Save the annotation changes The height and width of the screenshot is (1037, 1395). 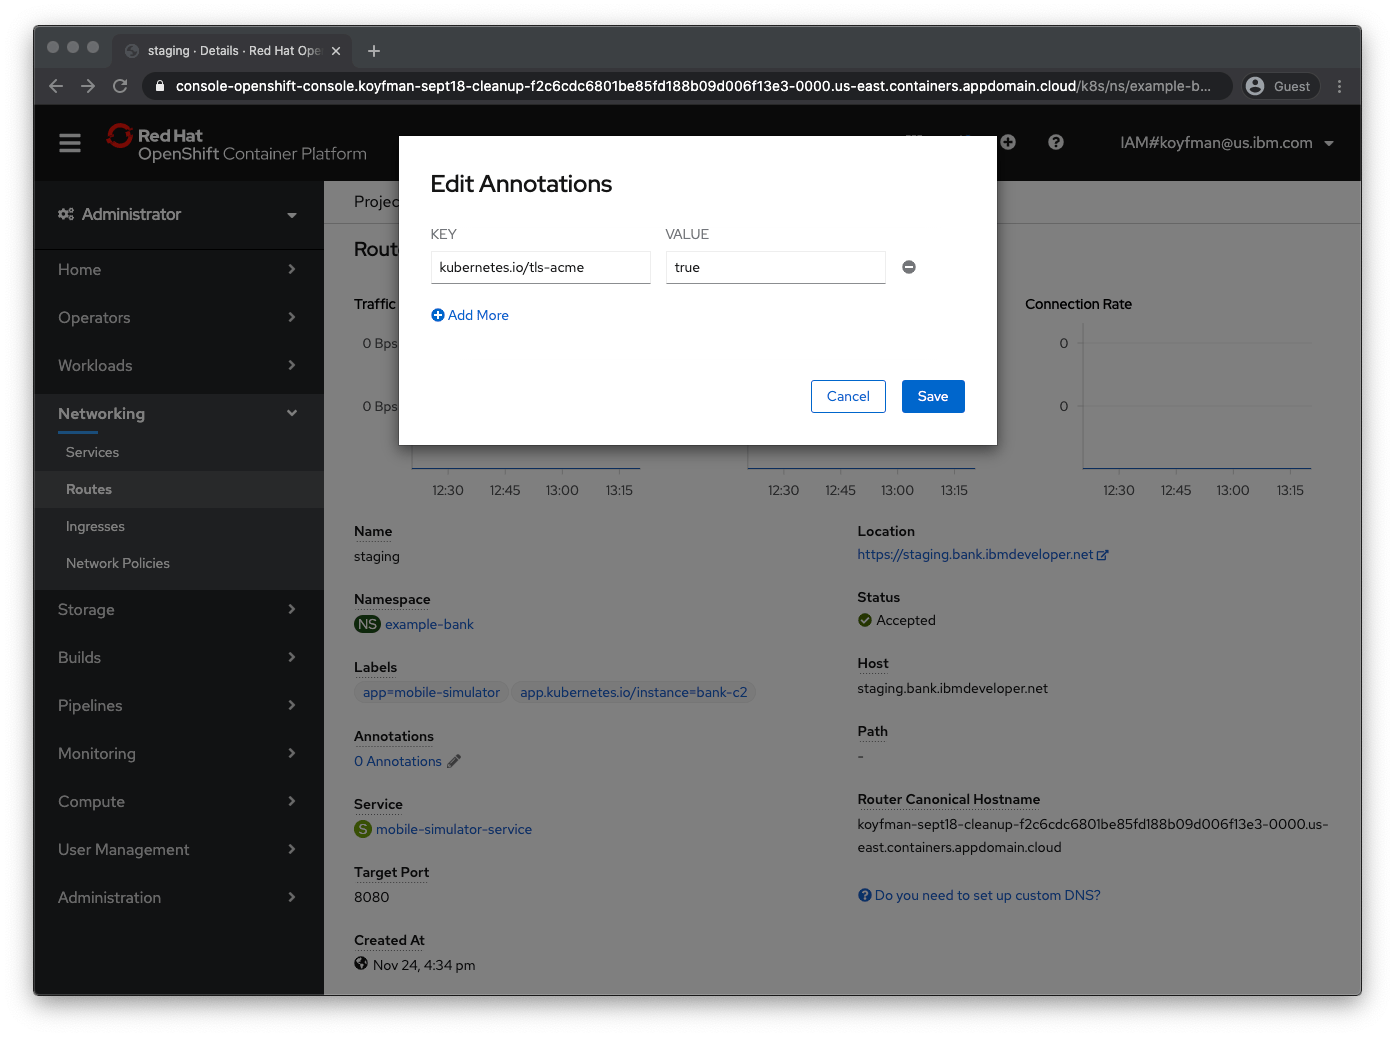point(932,396)
